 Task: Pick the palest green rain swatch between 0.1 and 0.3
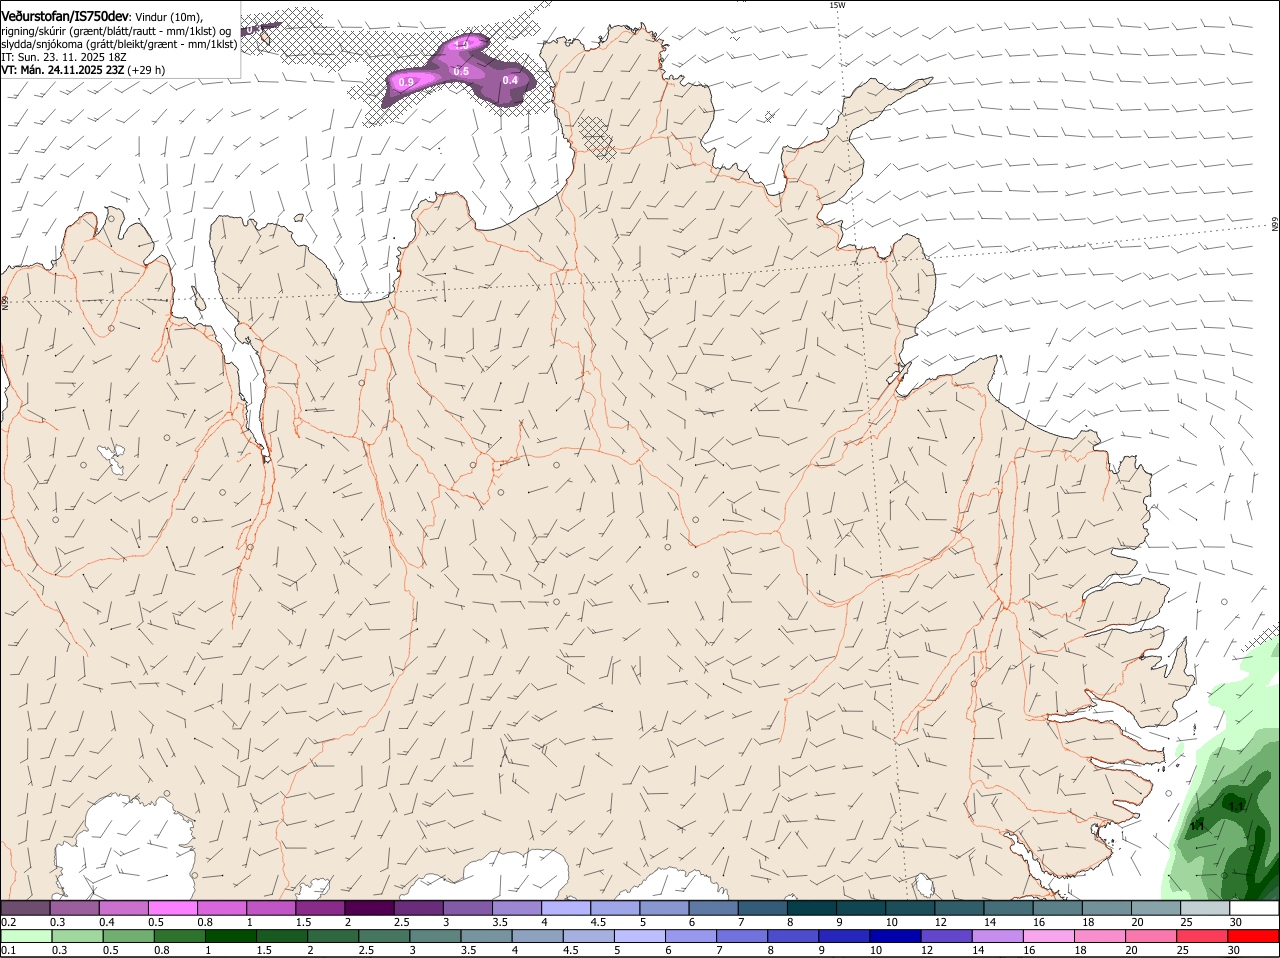(26, 936)
